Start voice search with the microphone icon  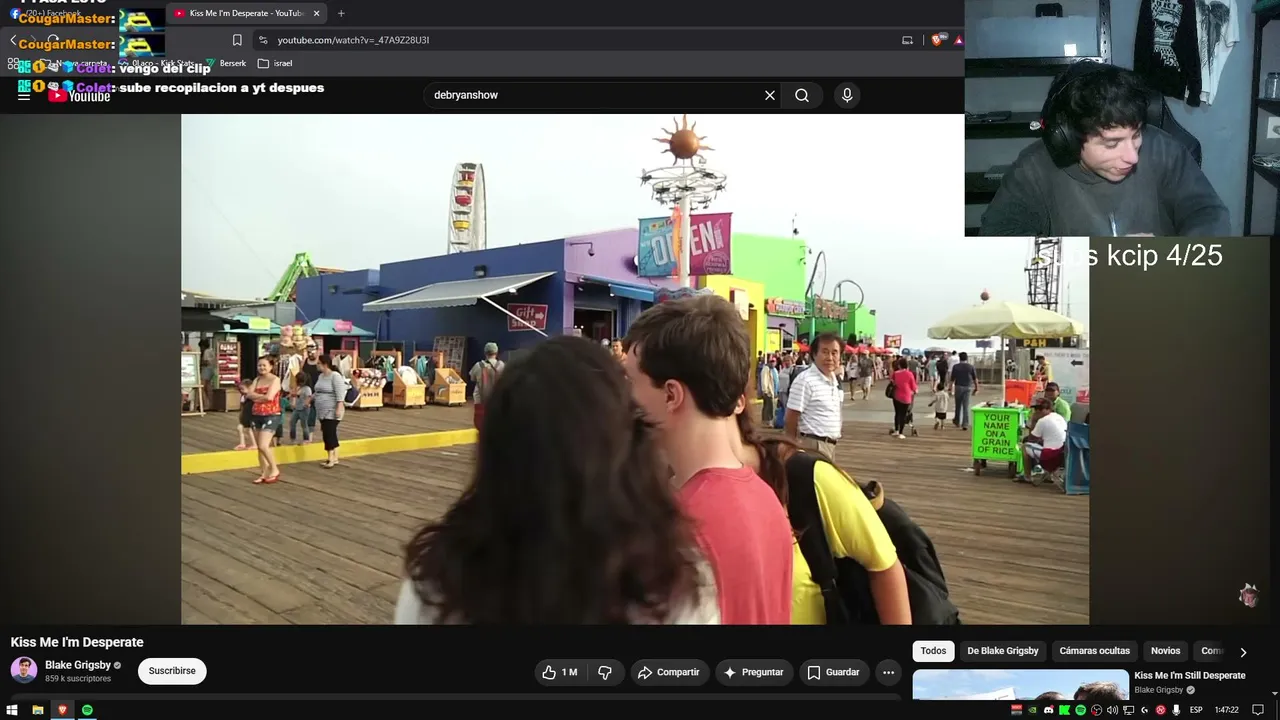(847, 95)
